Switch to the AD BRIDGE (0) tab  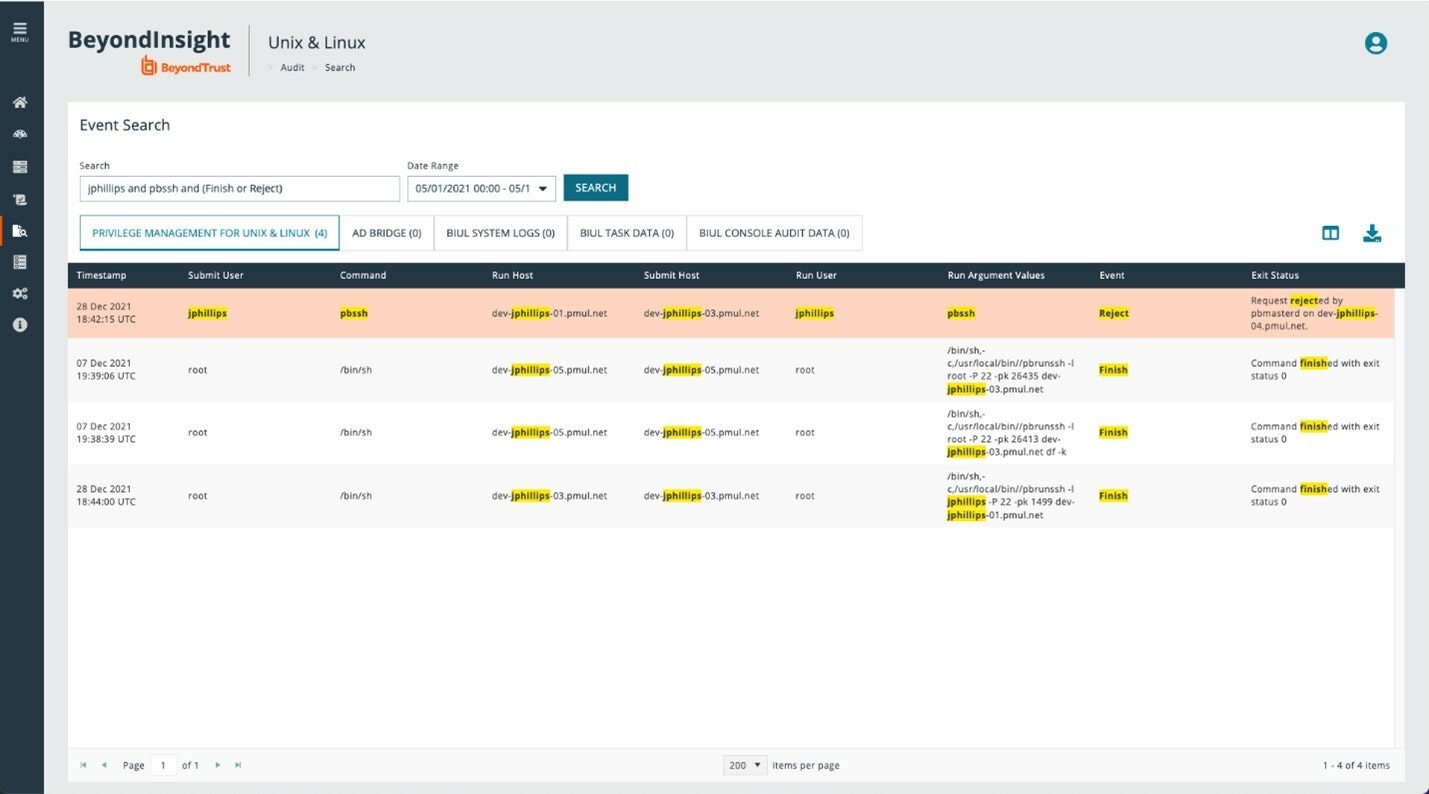(x=387, y=233)
